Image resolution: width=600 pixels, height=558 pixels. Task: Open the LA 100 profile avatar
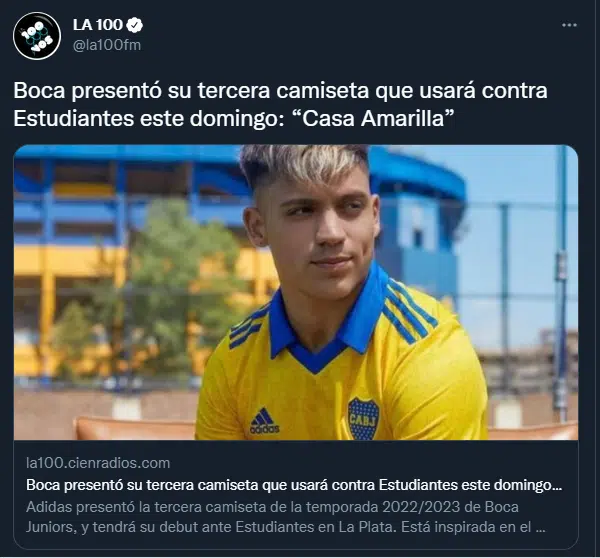37,36
